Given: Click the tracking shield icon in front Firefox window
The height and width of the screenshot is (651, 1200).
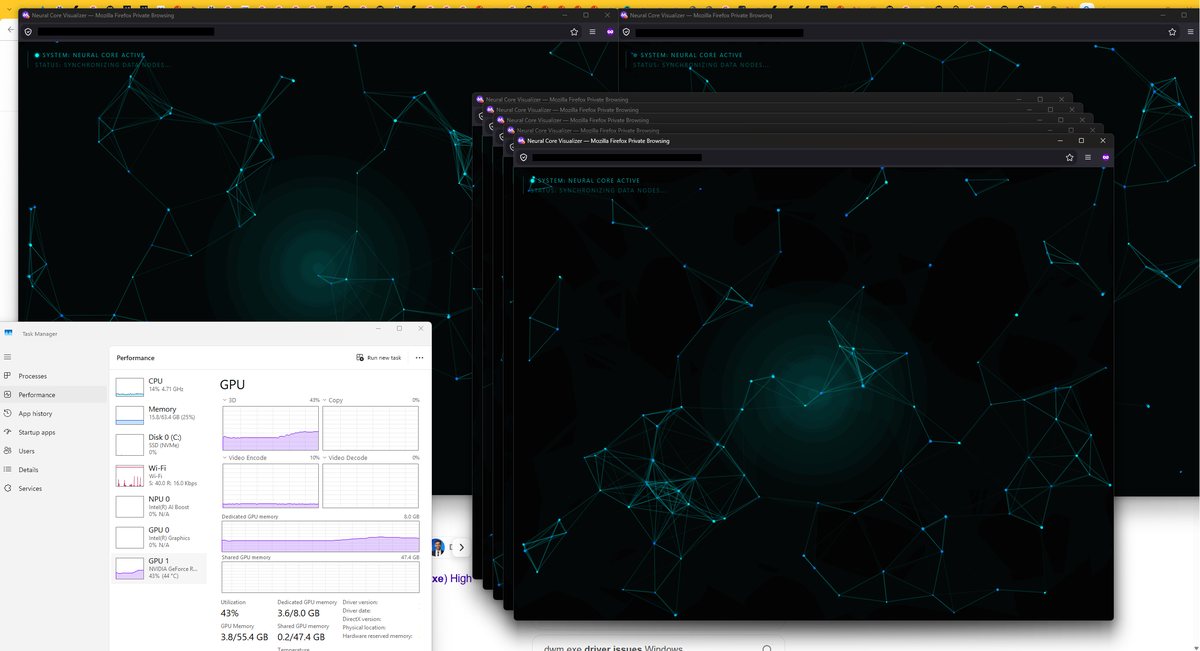Looking at the screenshot, I should (522, 157).
